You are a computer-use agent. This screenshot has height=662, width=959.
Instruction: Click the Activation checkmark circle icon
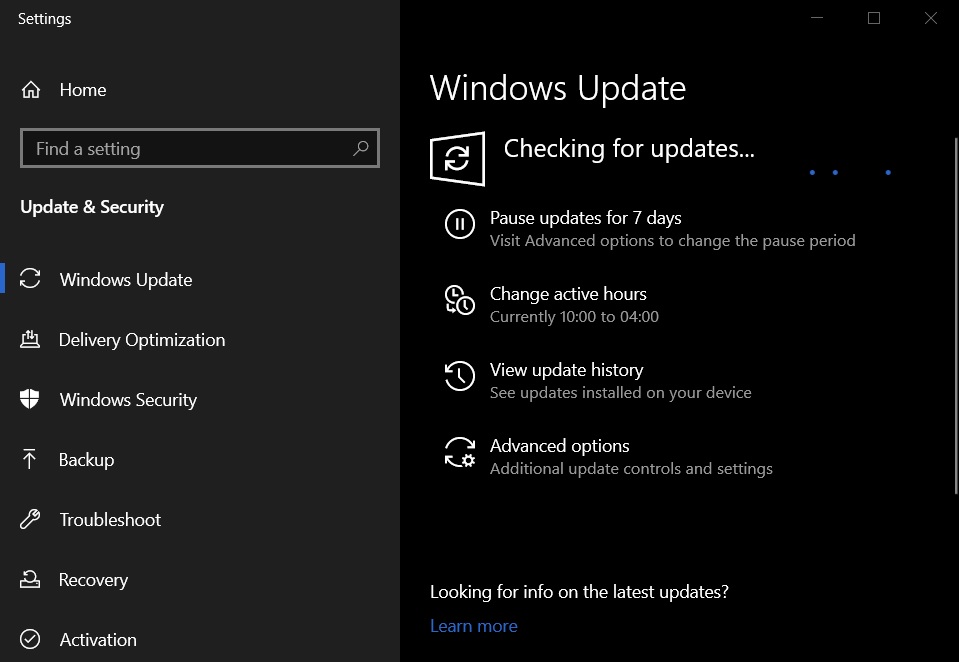tap(30, 640)
